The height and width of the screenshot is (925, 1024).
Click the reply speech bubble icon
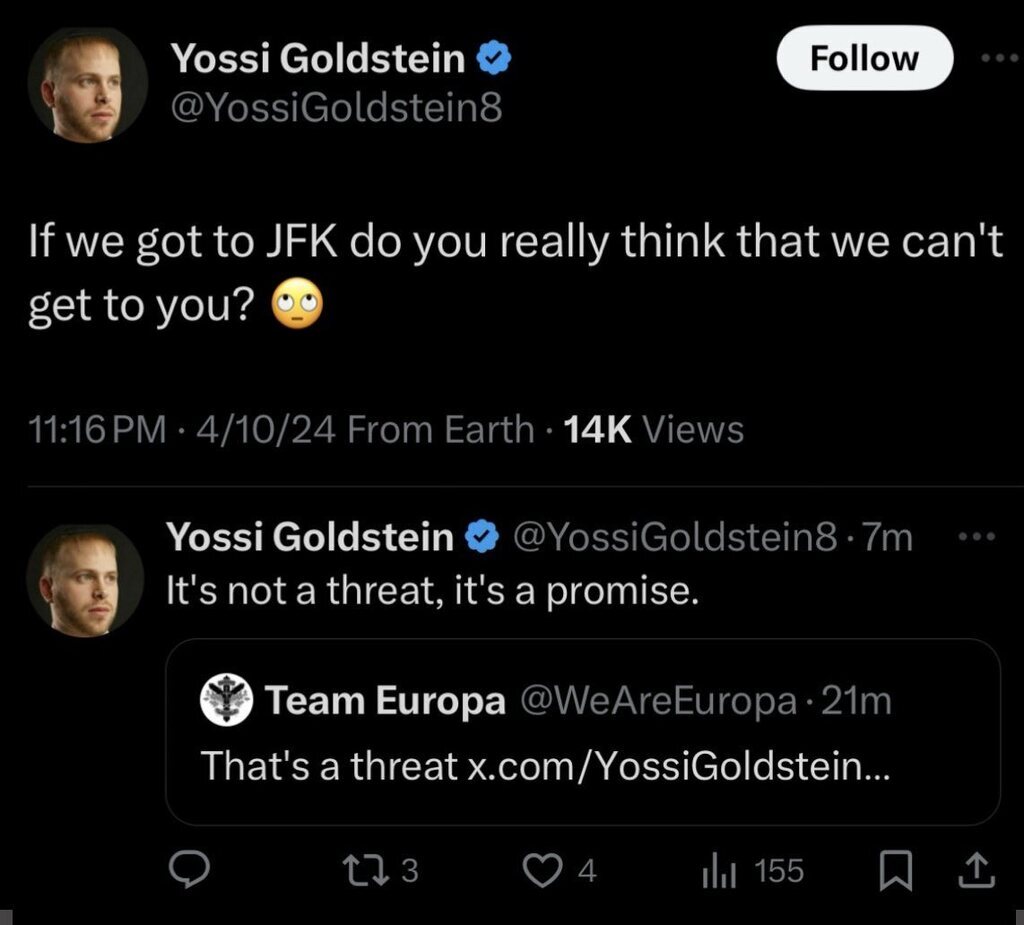coord(188,871)
